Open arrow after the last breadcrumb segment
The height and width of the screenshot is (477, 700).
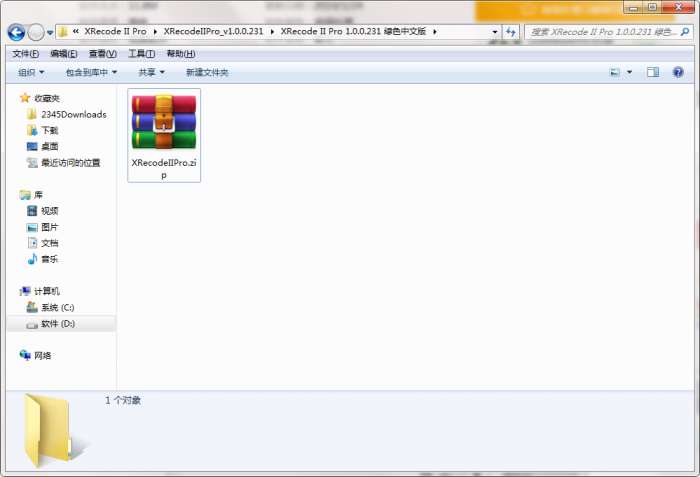434,32
